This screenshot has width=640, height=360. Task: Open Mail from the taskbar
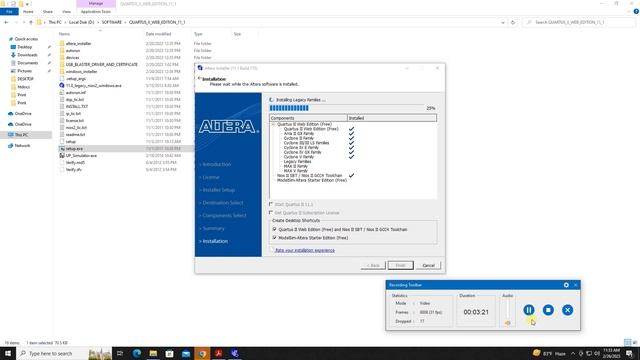coord(186,353)
